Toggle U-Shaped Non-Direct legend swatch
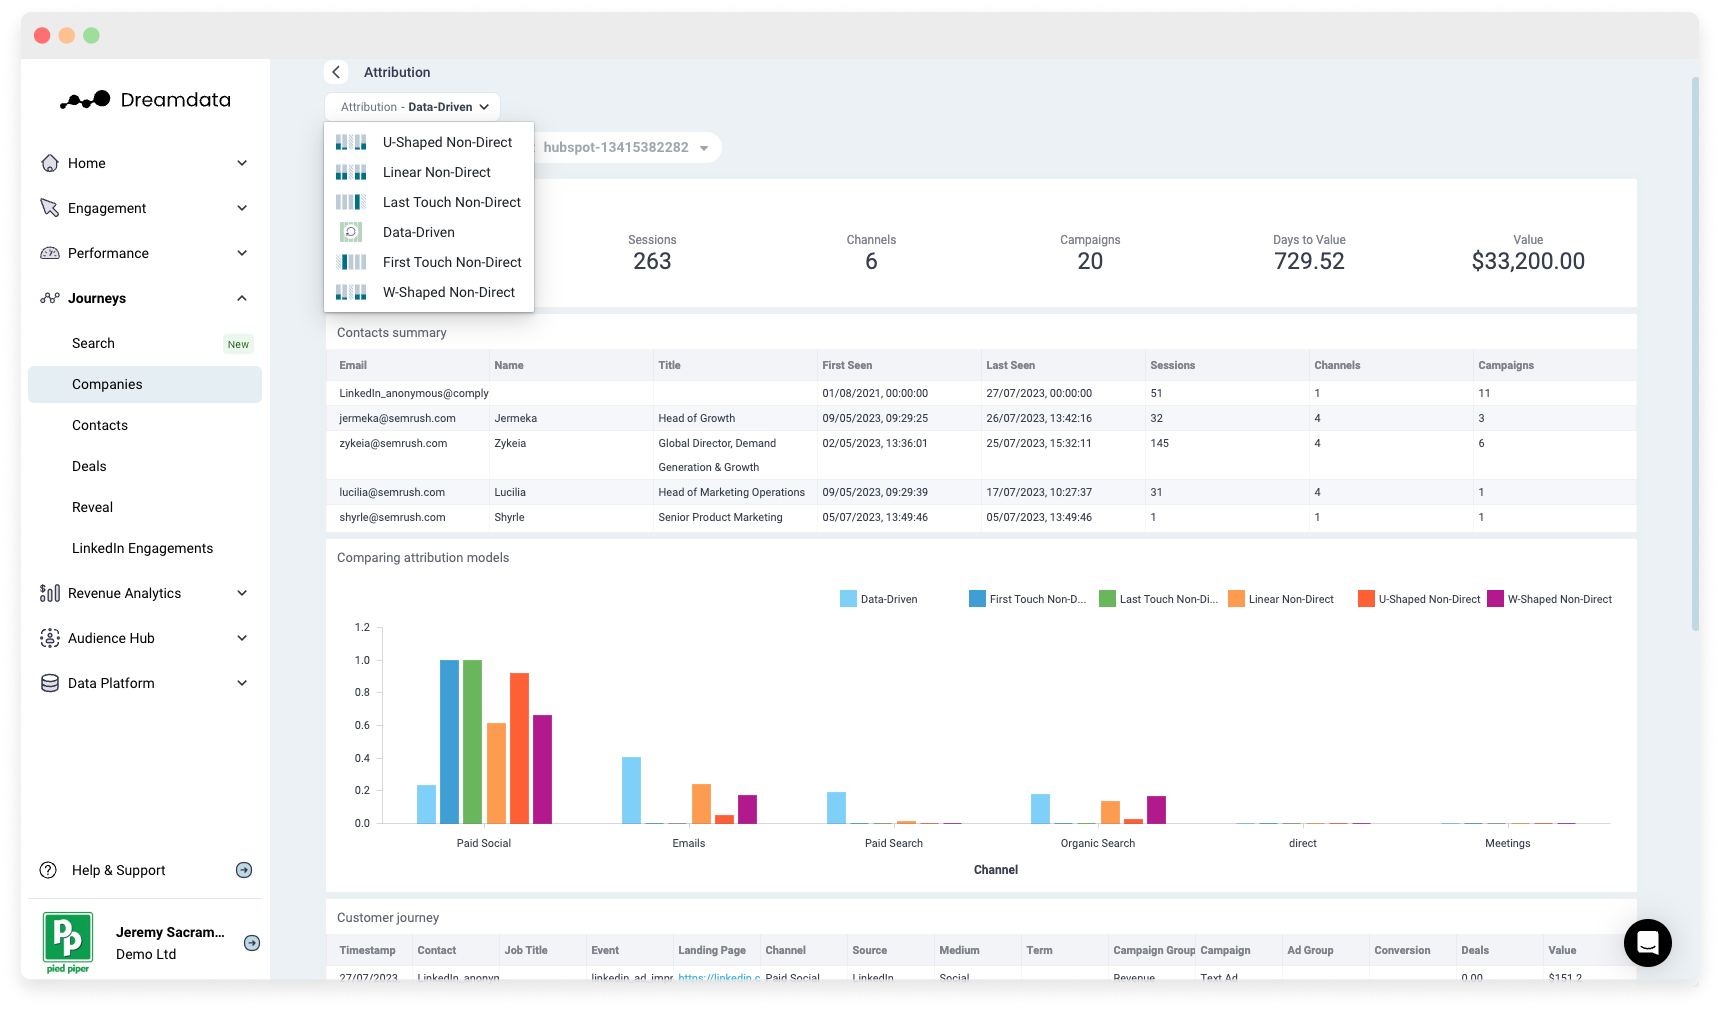 1366,599
